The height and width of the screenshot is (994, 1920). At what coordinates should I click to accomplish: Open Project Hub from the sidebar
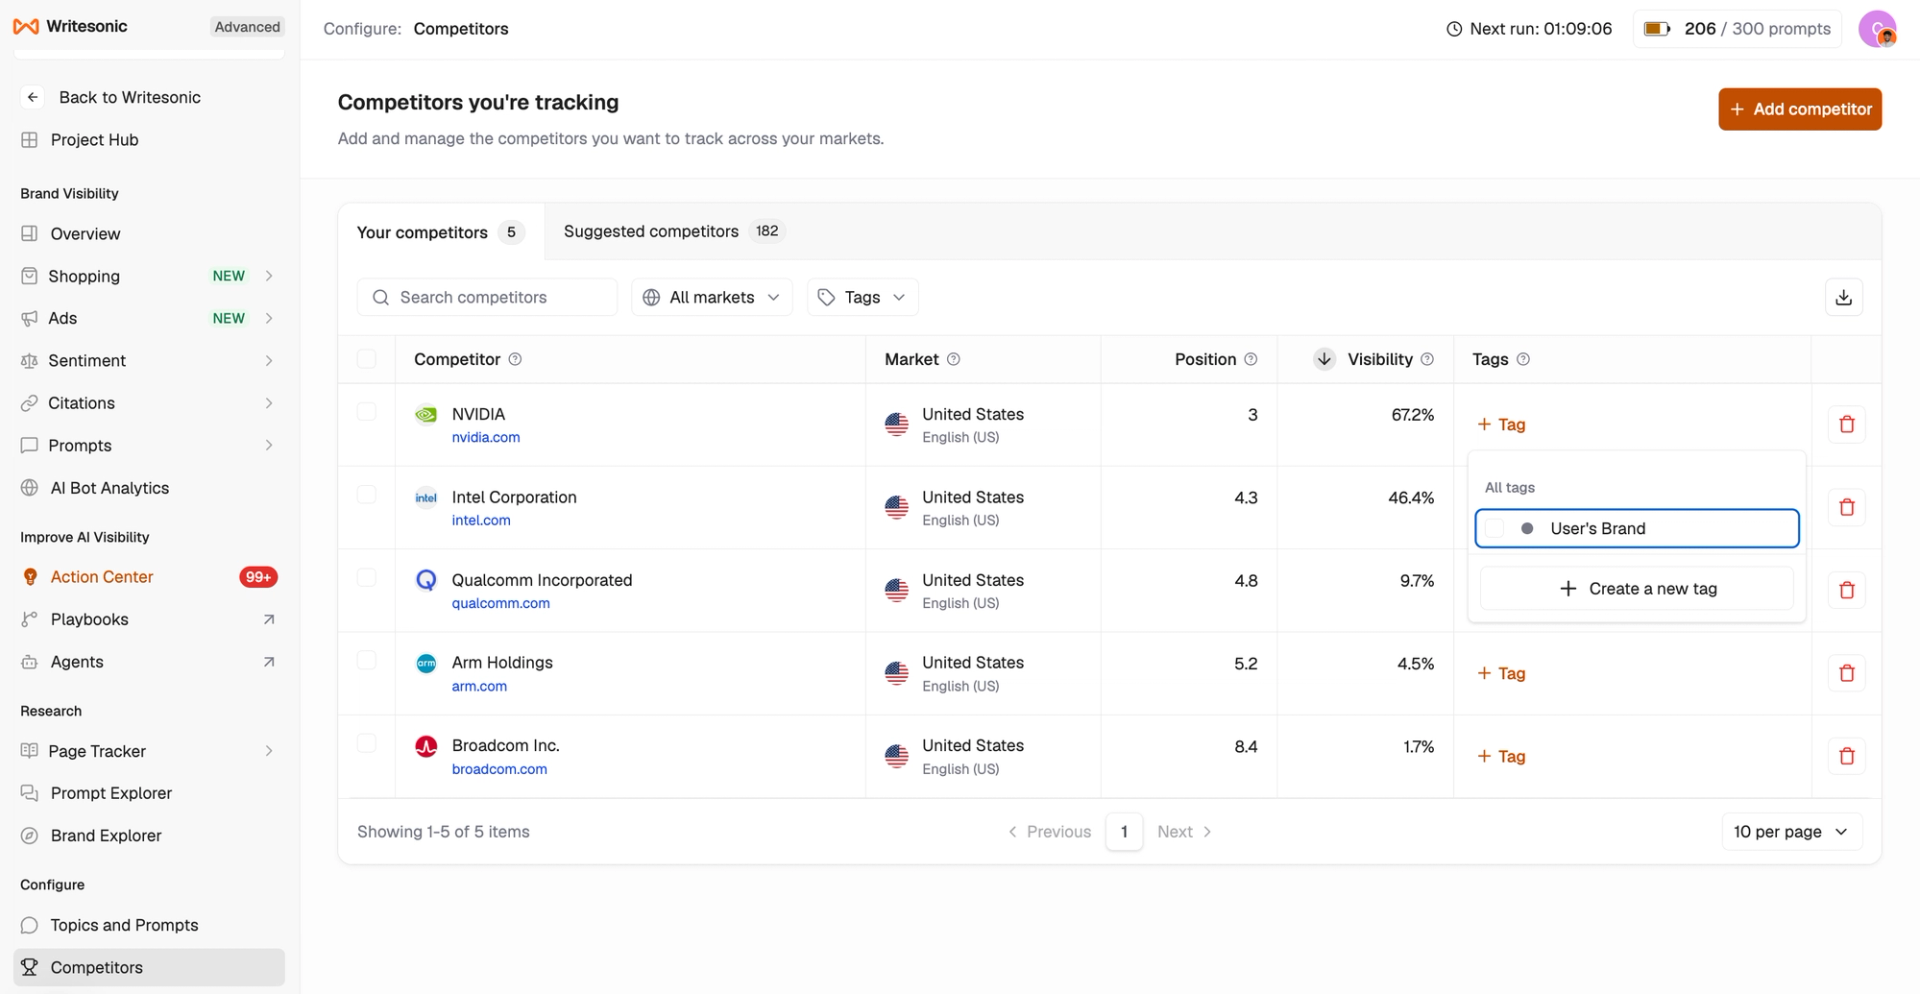(x=94, y=140)
